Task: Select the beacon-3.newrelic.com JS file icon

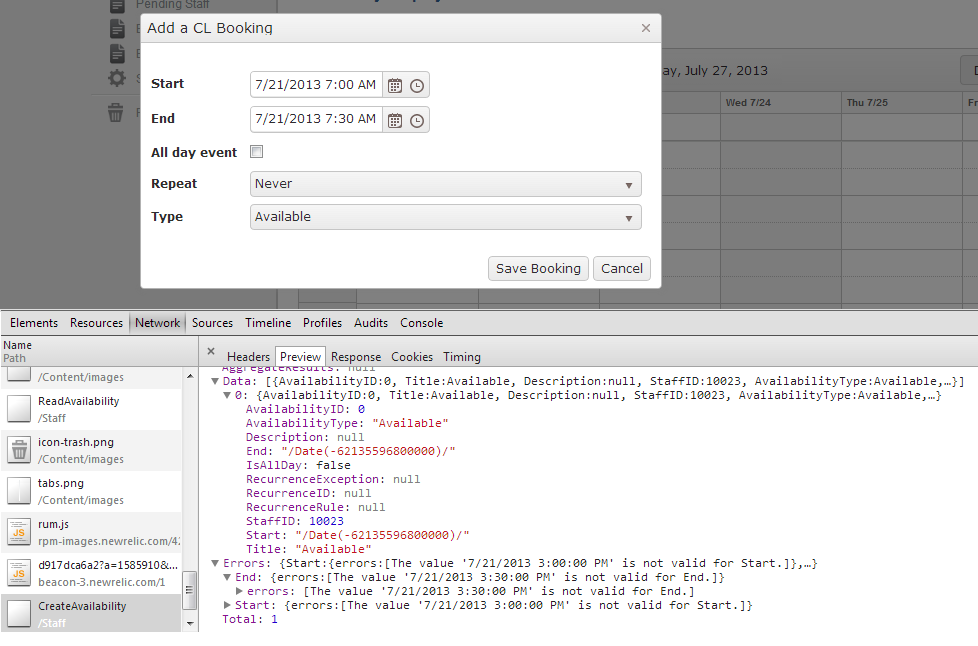Action: coord(19,573)
